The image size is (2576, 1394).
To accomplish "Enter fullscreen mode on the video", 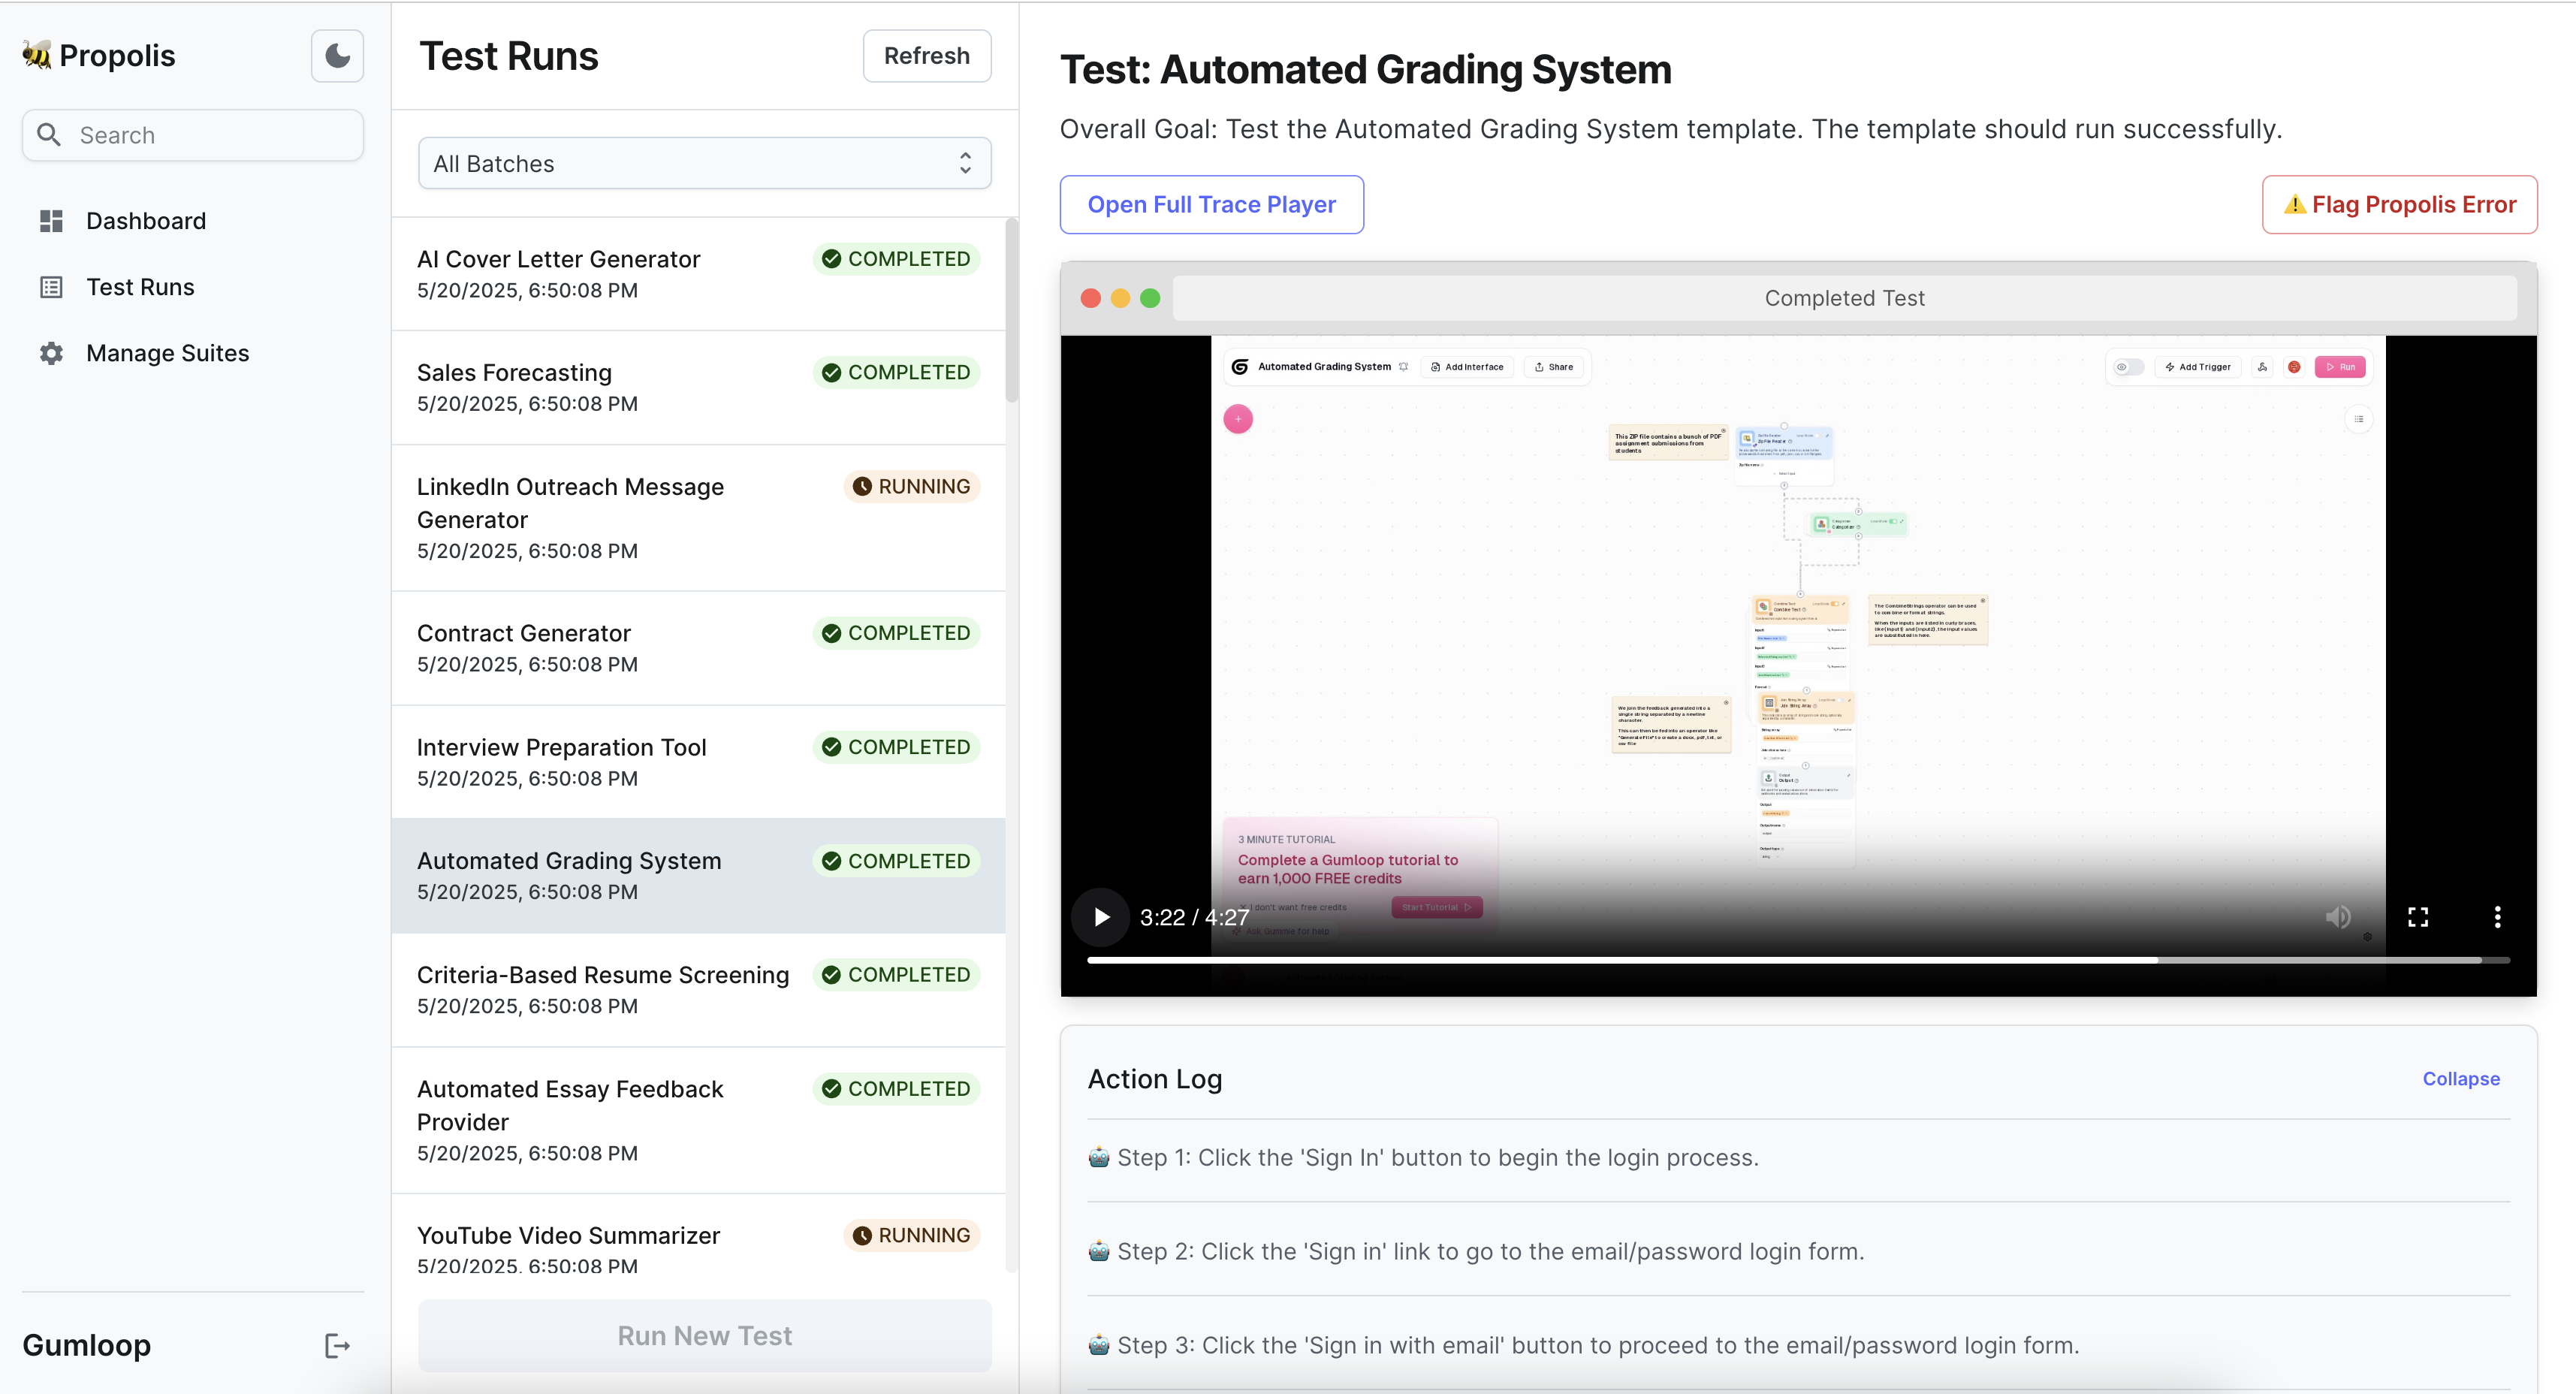I will (x=2417, y=917).
